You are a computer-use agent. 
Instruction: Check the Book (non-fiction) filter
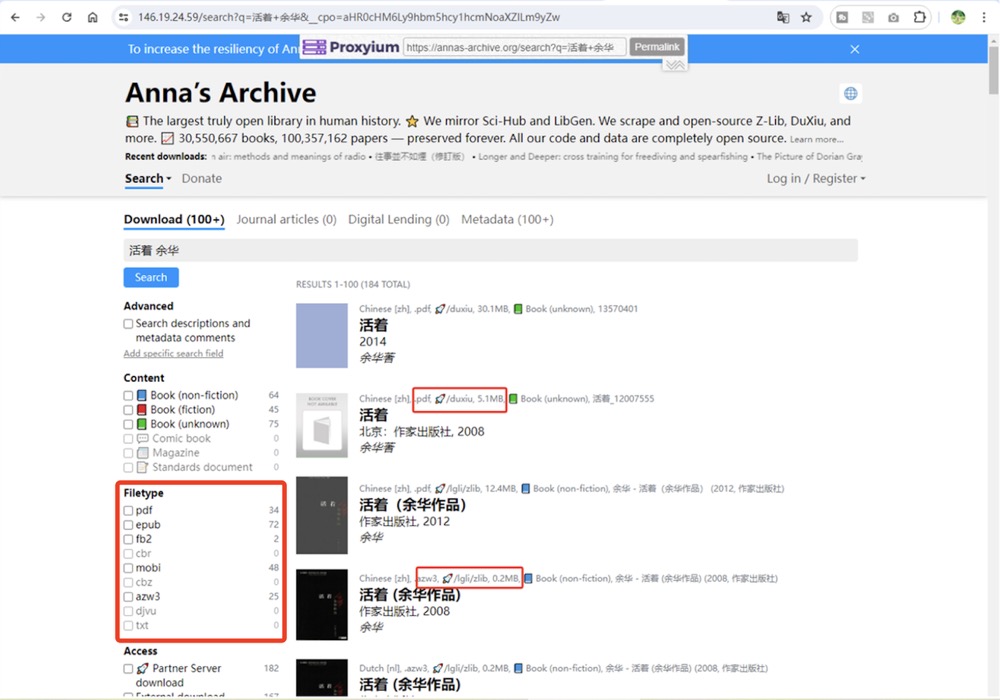[x=128, y=396]
